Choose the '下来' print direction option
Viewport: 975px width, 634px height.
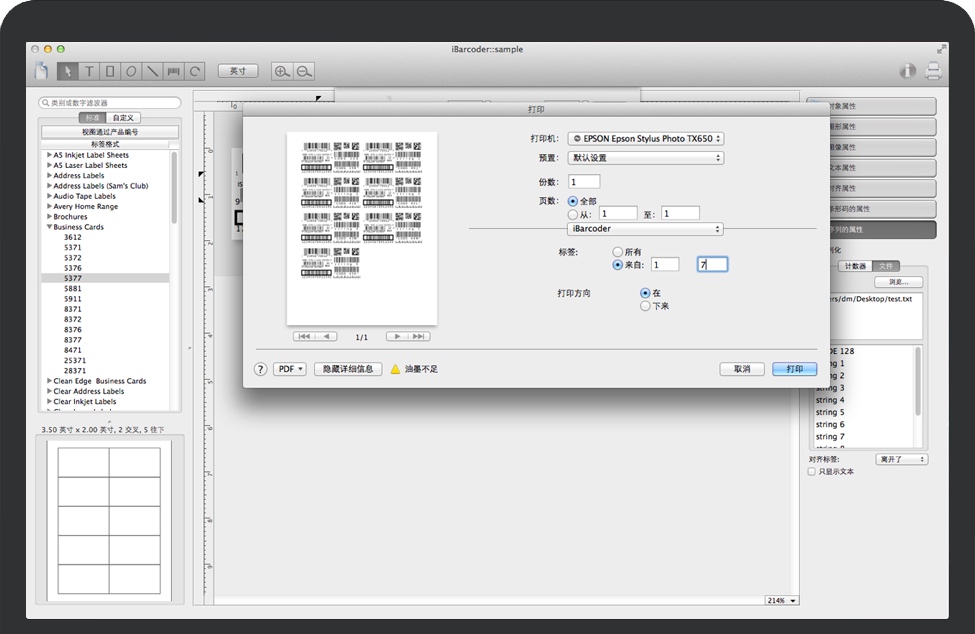[x=645, y=306]
